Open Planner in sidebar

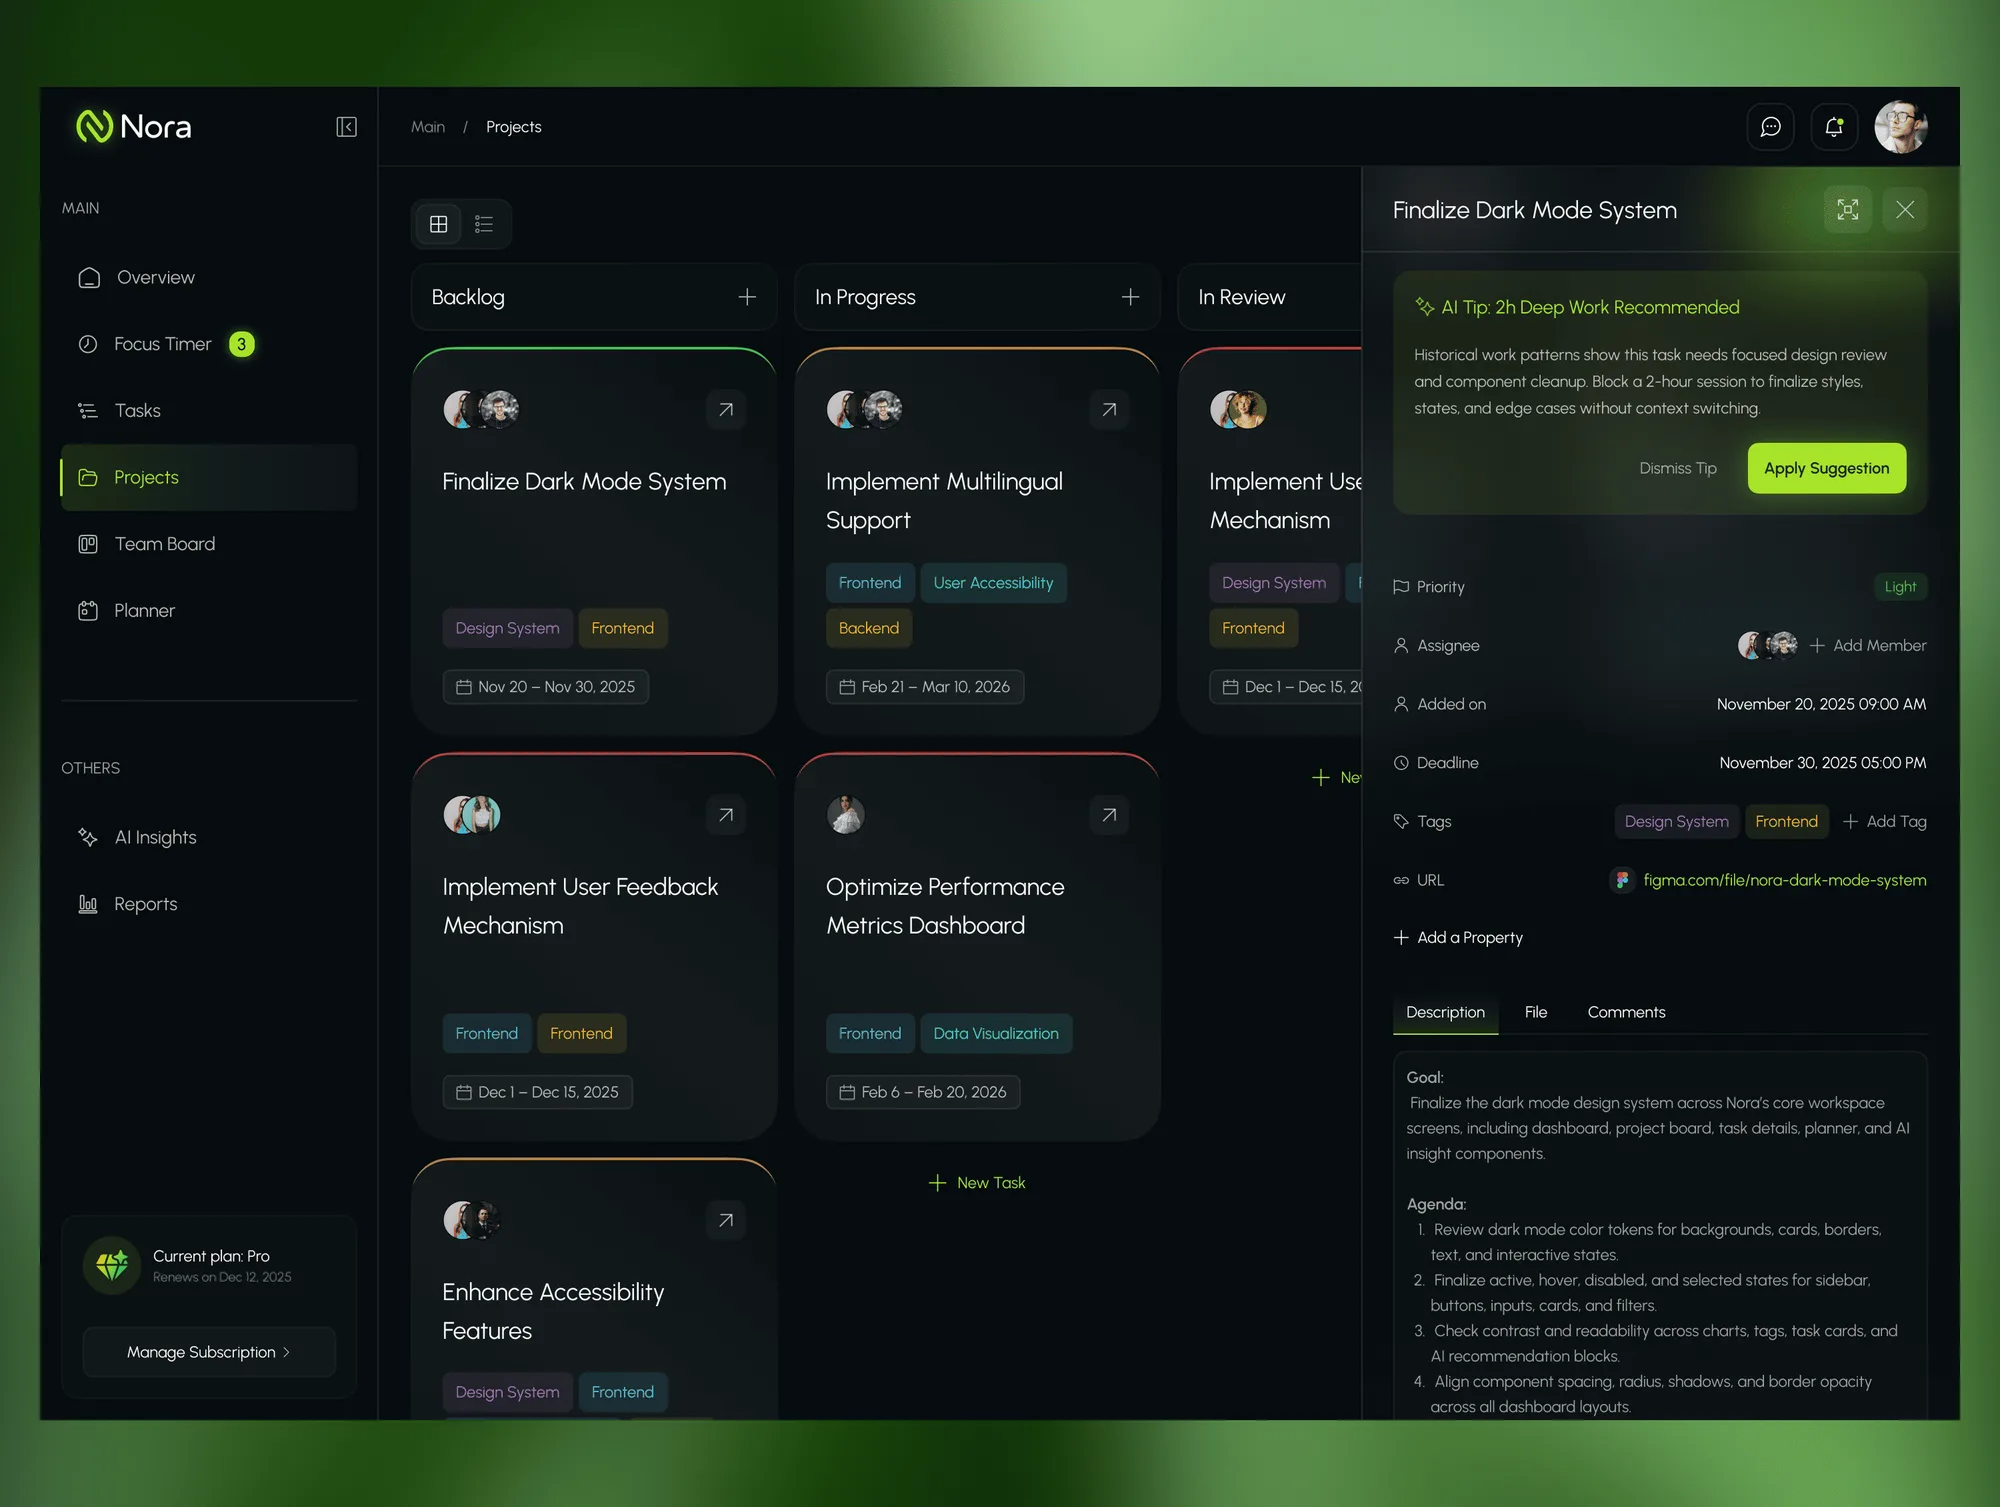coord(209,611)
